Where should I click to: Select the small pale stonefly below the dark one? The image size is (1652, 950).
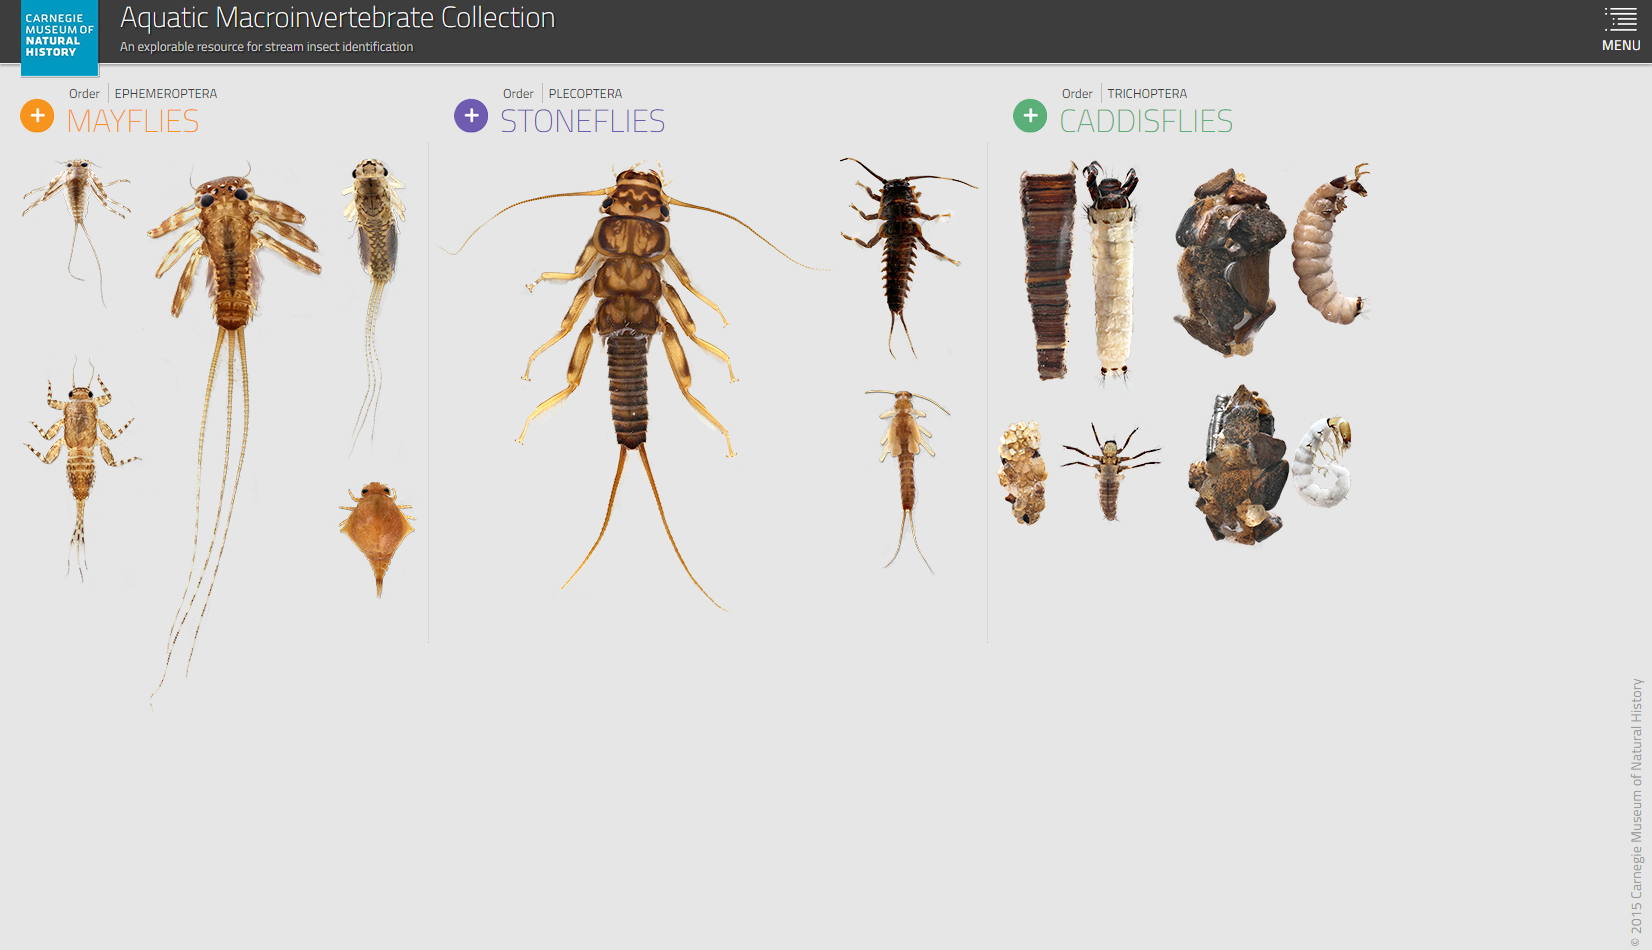pos(906,460)
